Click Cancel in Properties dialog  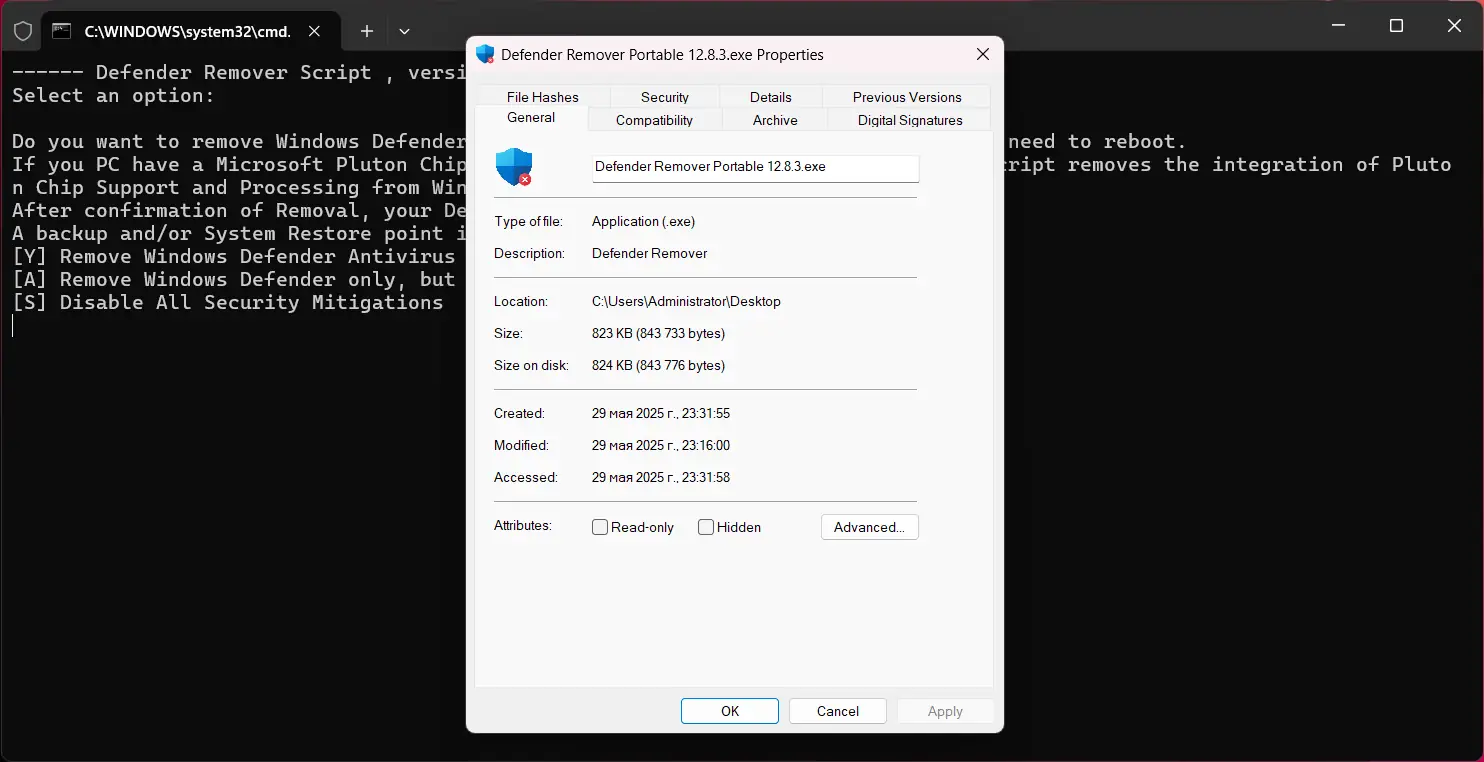point(838,711)
